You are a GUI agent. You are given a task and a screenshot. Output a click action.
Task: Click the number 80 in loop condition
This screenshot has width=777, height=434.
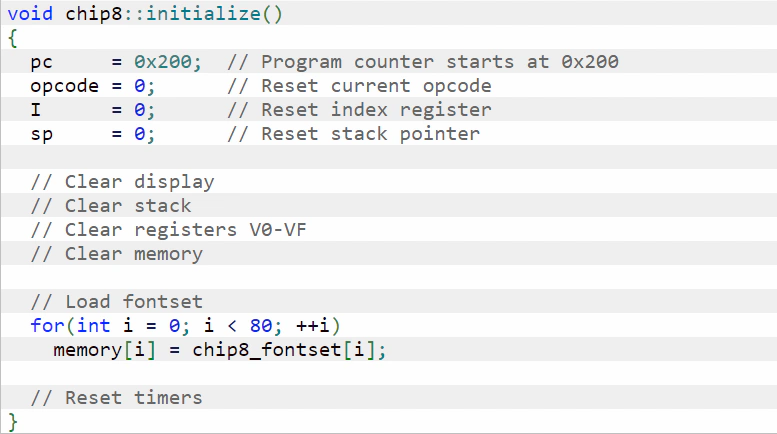[x=261, y=326]
